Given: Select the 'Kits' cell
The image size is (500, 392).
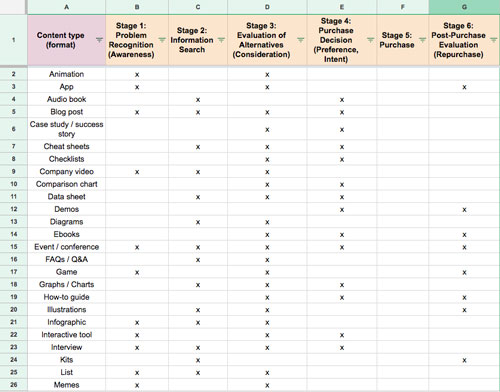Looking at the screenshot, I should [x=66, y=360].
